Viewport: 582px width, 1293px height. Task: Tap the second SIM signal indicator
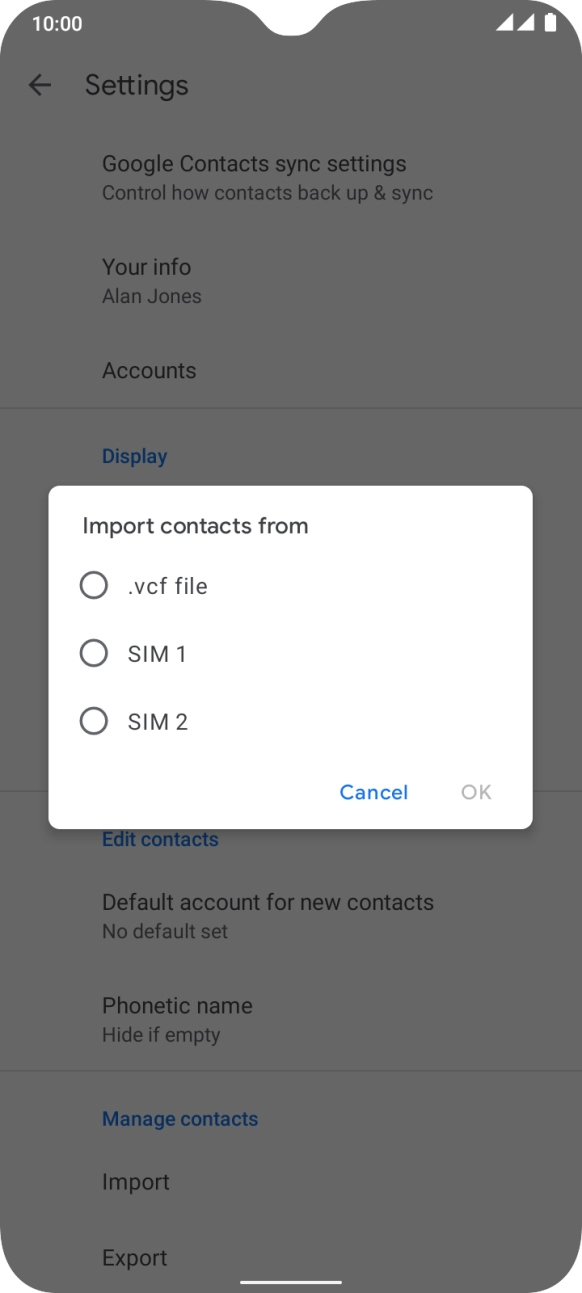[x=527, y=23]
